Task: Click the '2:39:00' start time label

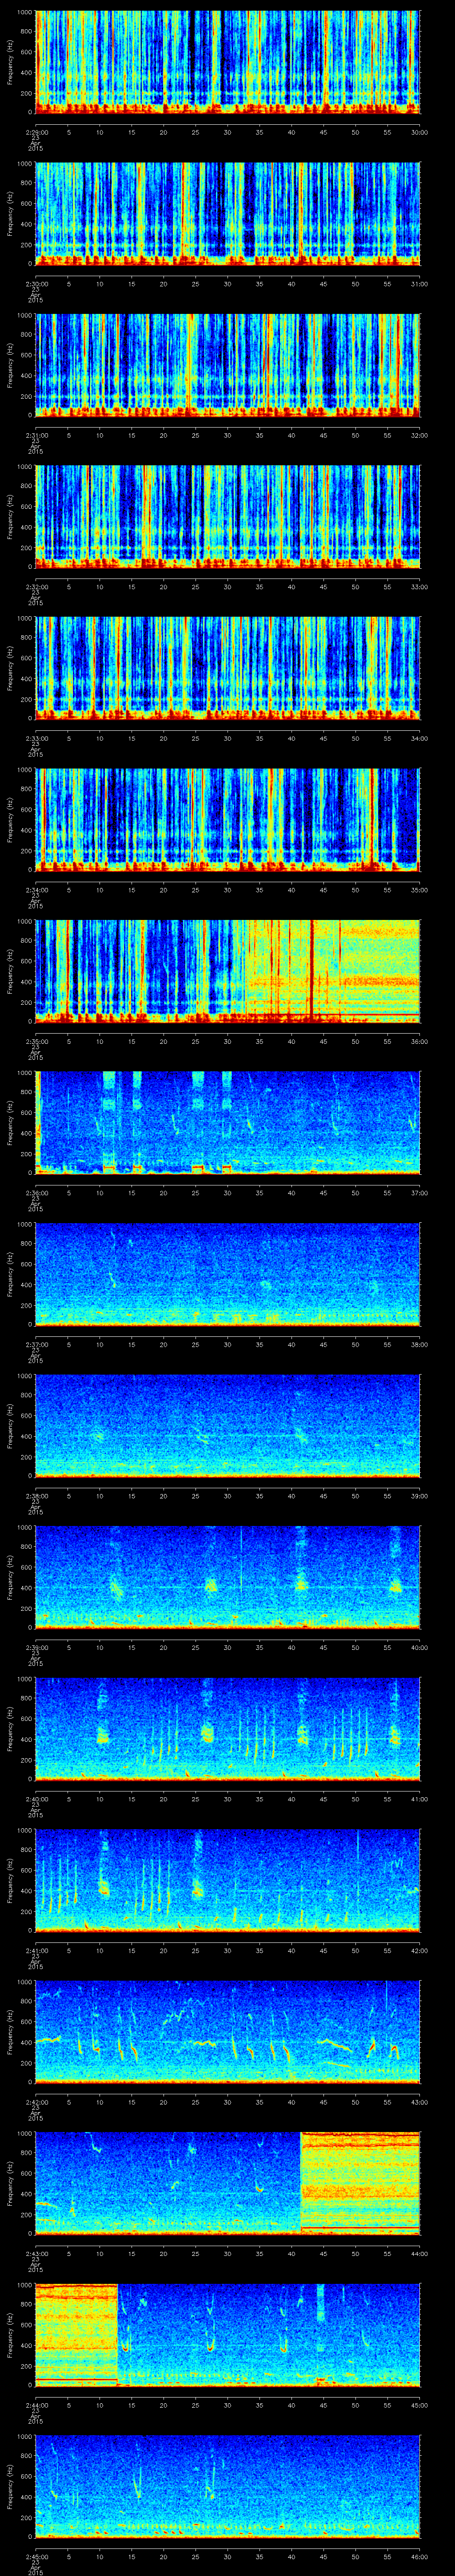Action: coord(36,1647)
